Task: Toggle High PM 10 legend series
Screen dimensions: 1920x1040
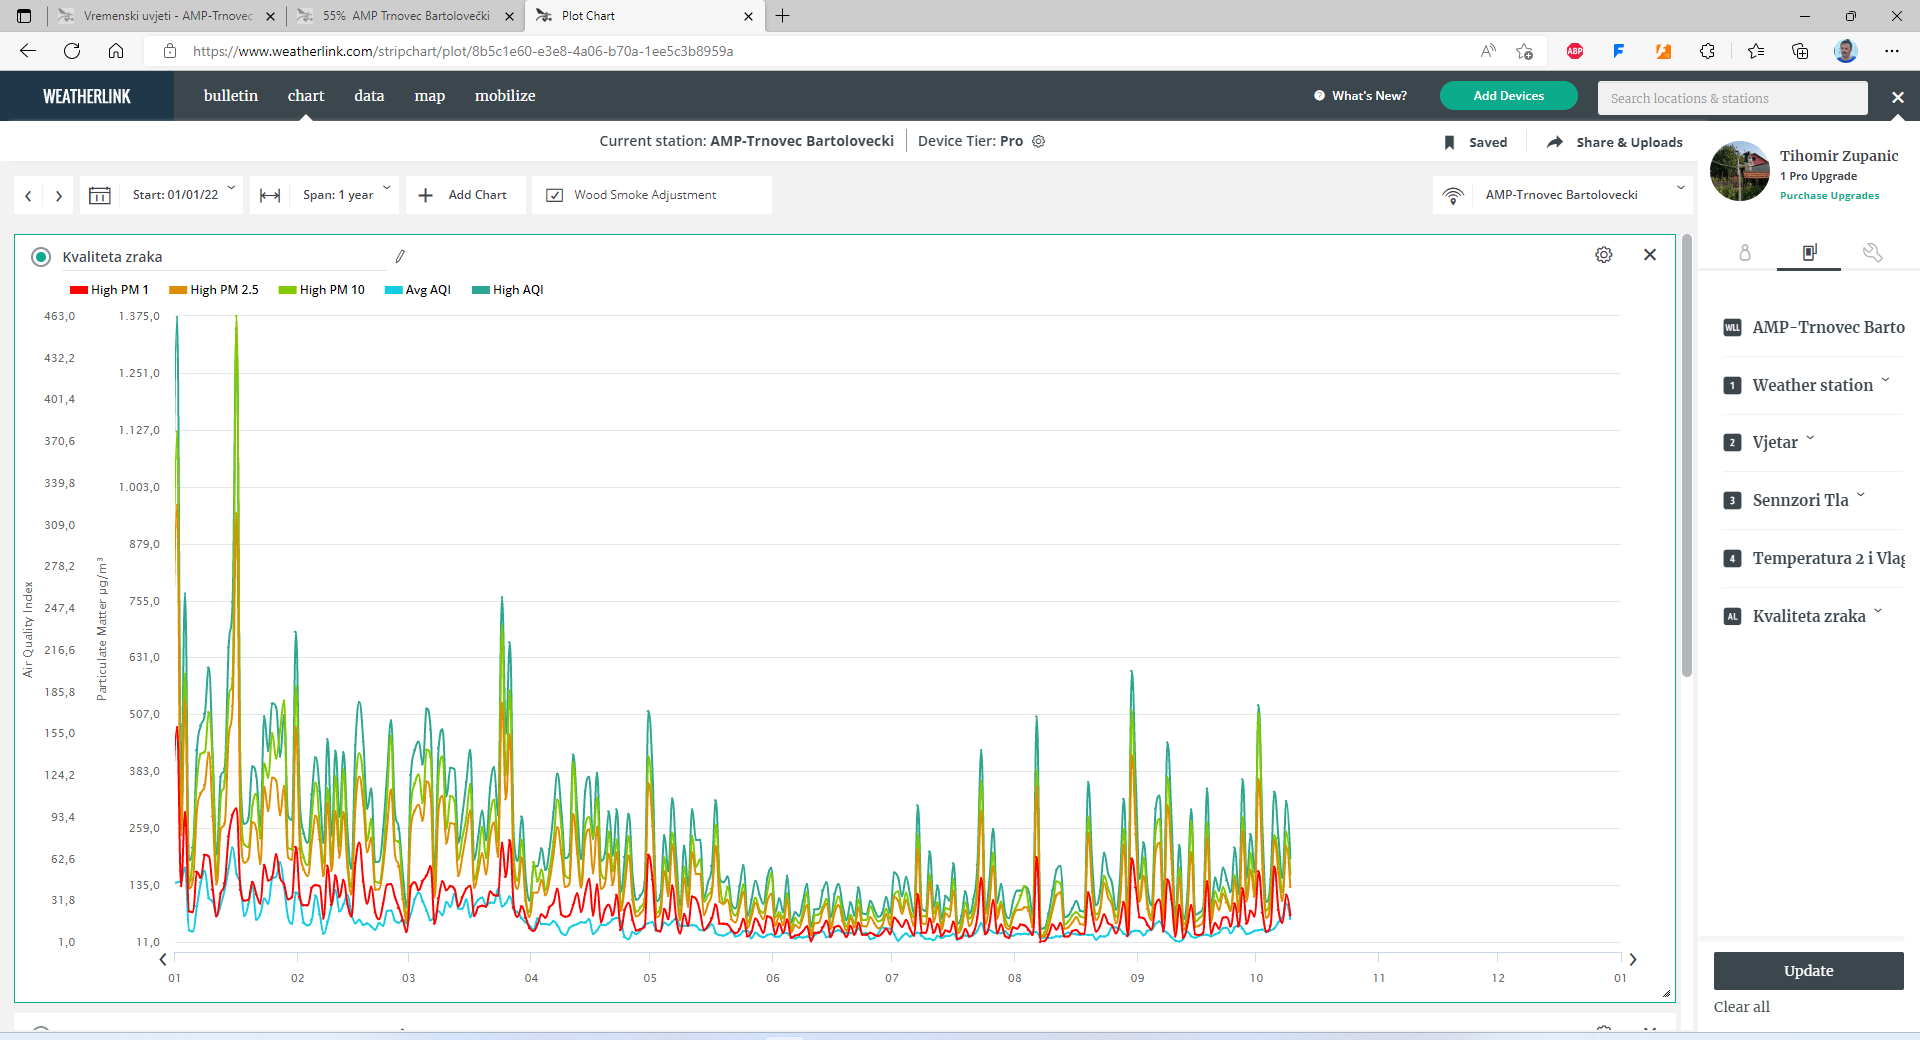Action: pyautogui.click(x=322, y=290)
